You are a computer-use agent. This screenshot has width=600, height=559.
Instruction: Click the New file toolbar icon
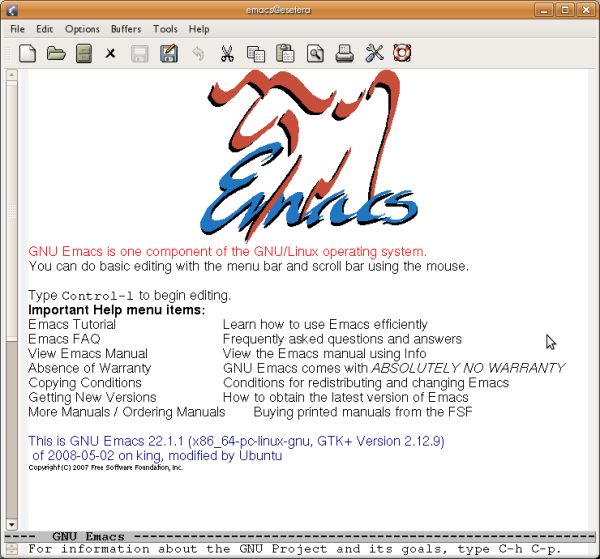pos(28,53)
